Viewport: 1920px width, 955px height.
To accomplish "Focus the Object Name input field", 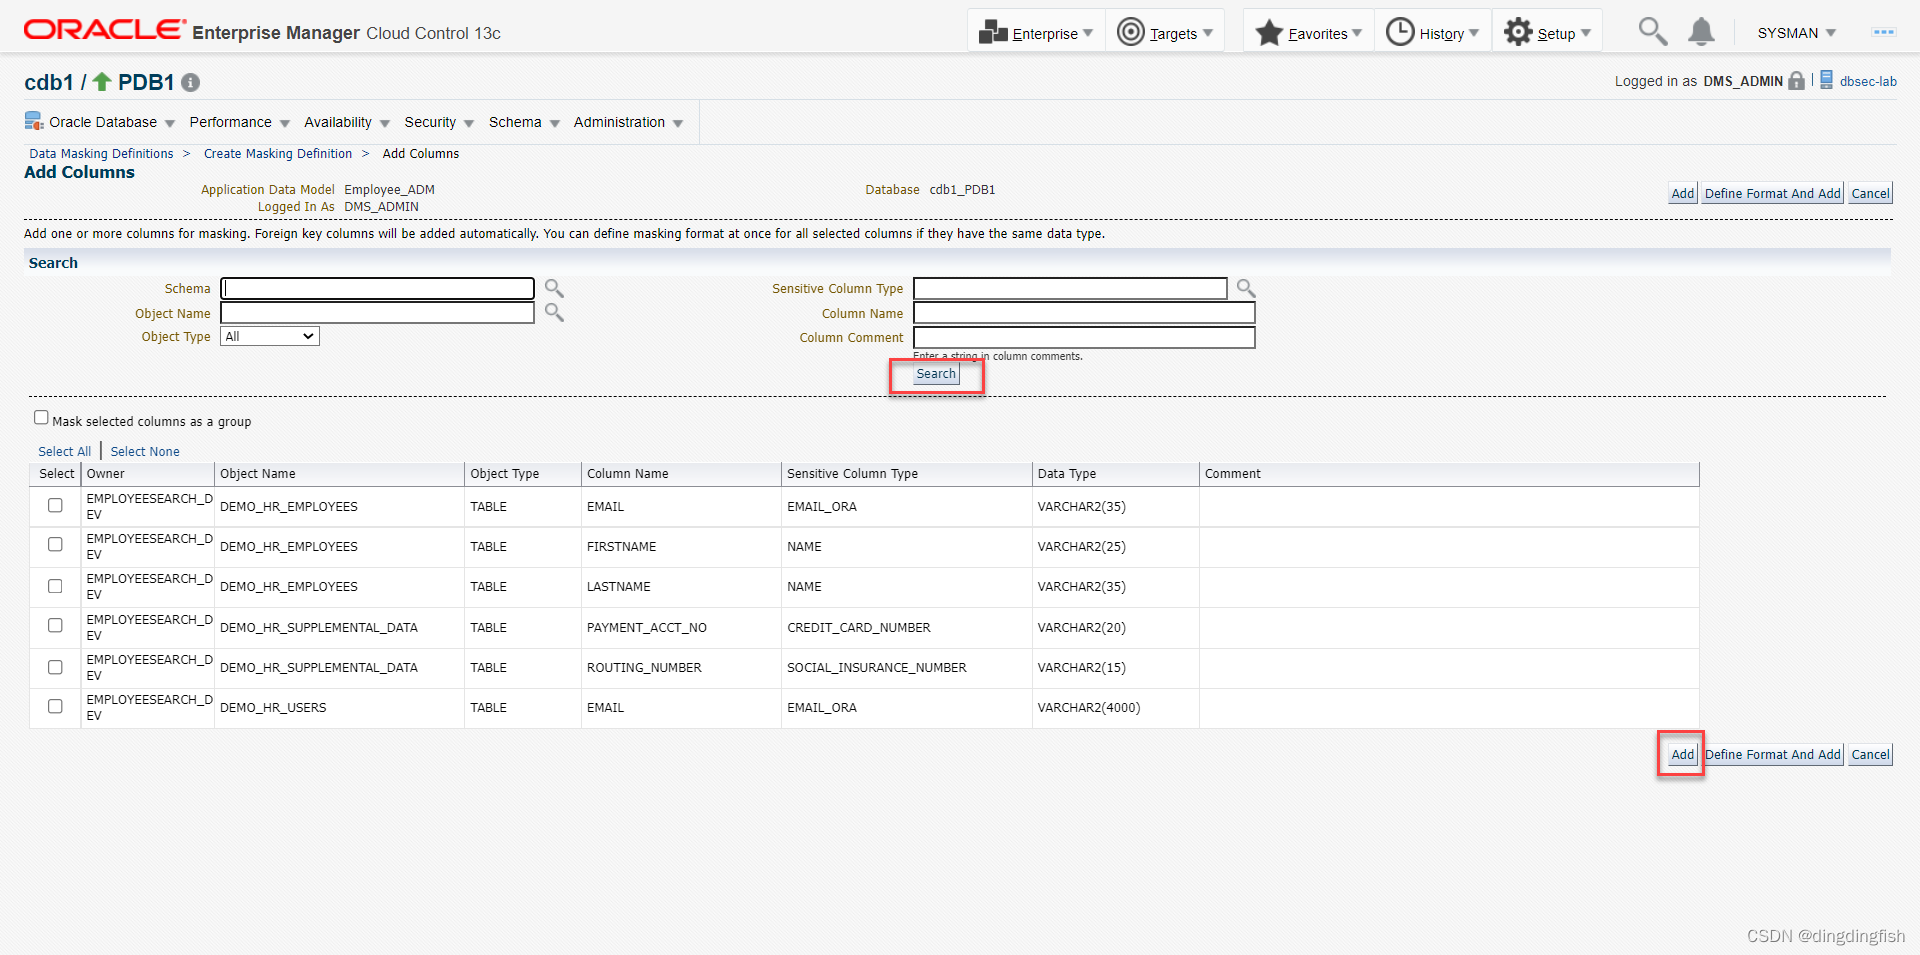I will point(377,313).
